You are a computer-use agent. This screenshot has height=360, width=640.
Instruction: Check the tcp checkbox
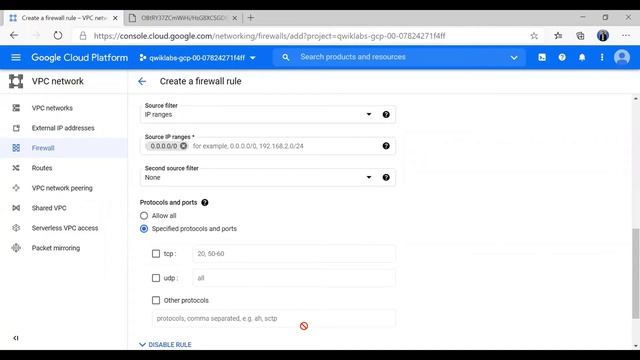[156, 254]
